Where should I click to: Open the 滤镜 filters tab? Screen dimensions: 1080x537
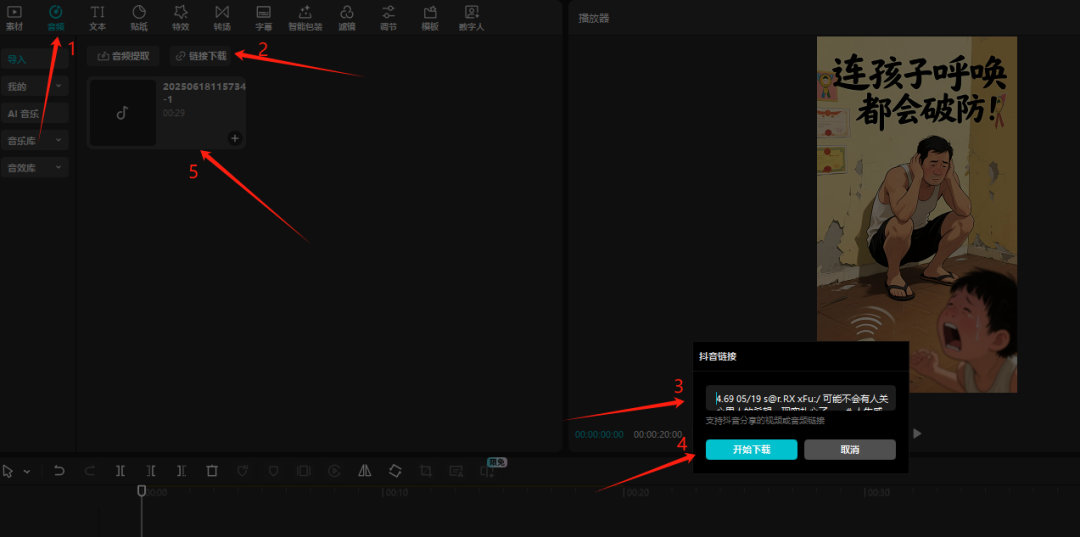(x=347, y=18)
